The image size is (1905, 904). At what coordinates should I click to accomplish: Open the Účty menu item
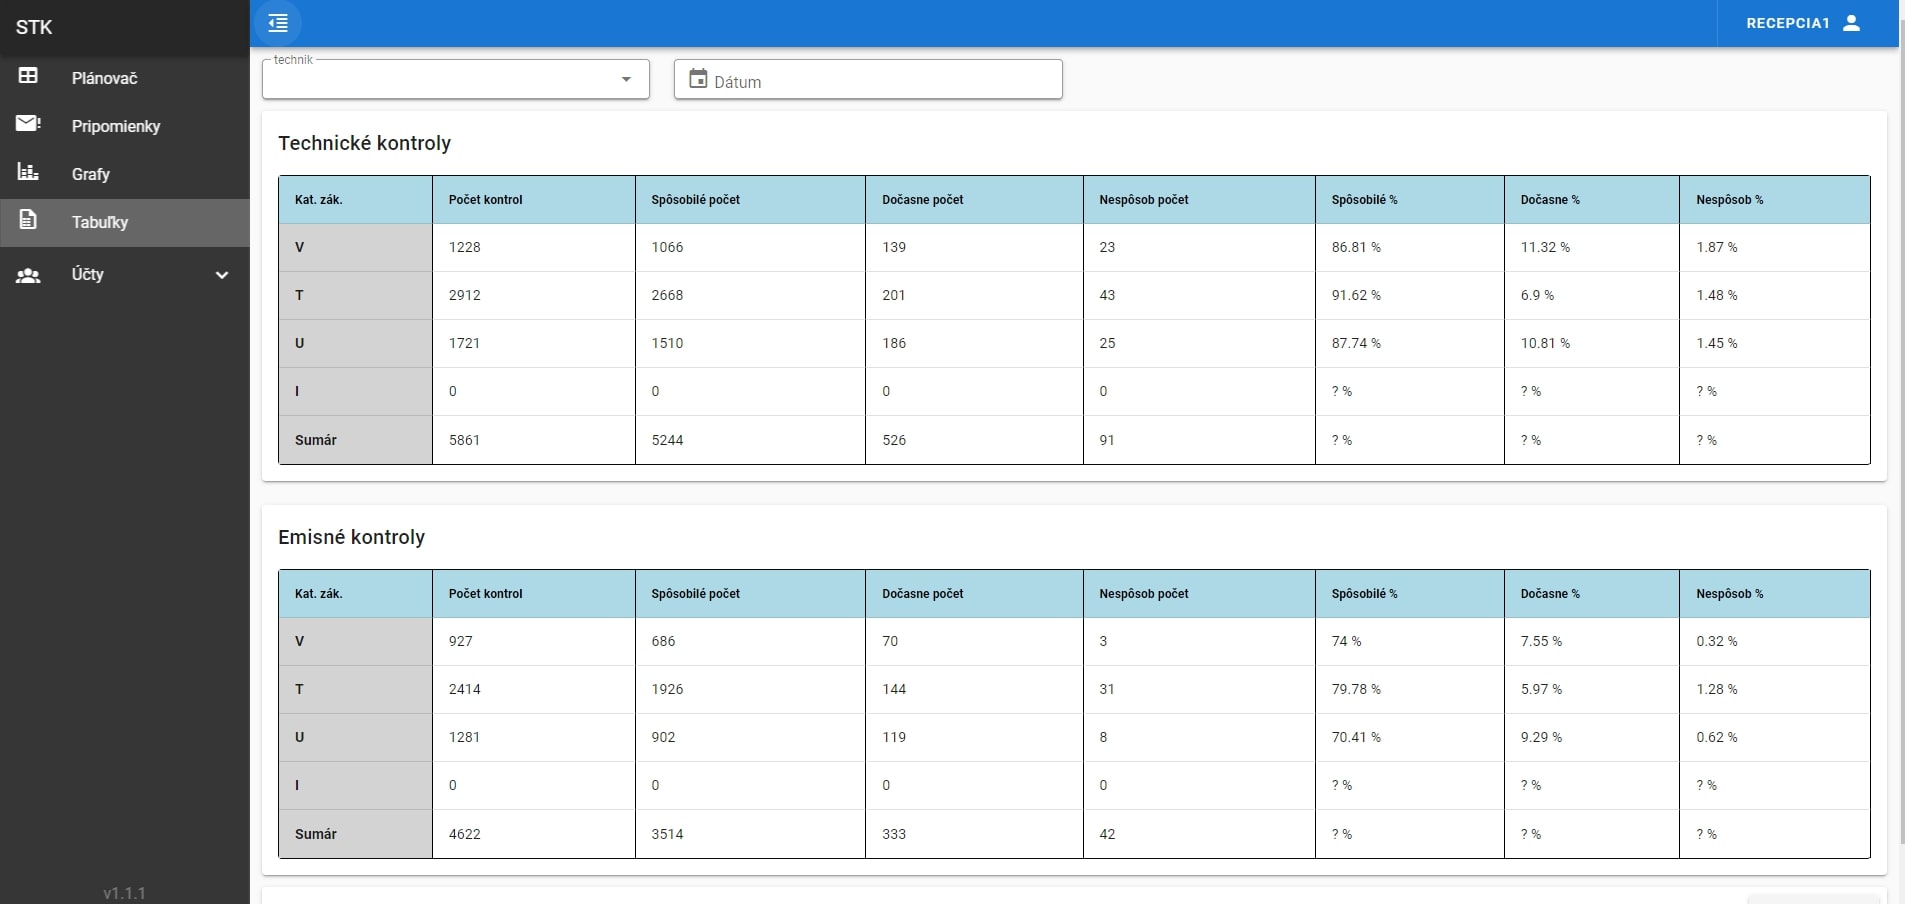[x=125, y=275]
